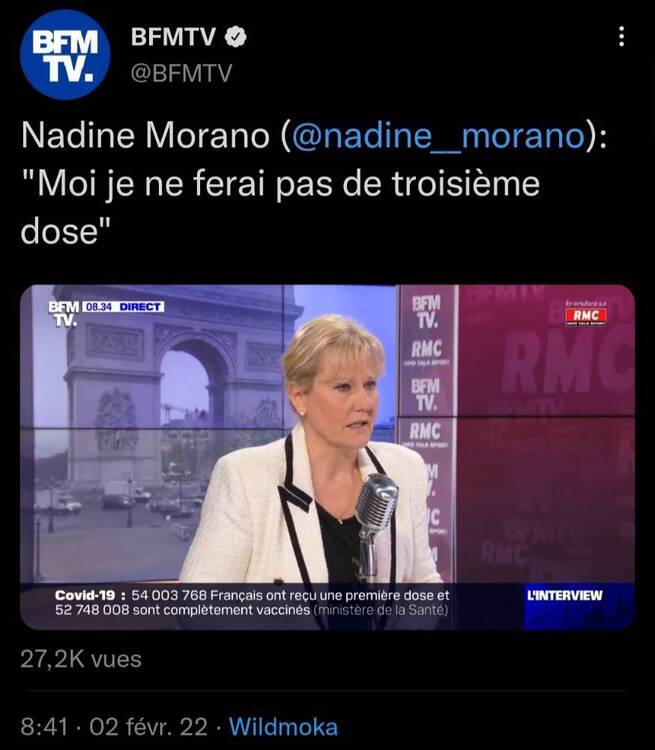Click the tweet text about troisième dose

click(x=314, y=183)
